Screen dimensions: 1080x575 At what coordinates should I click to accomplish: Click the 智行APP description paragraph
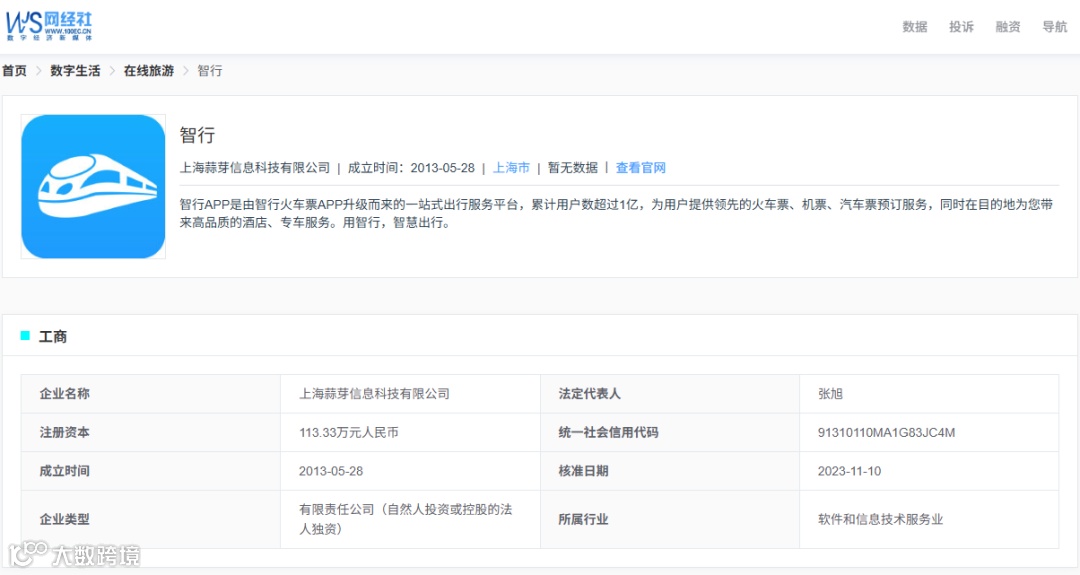pyautogui.click(x=616, y=213)
